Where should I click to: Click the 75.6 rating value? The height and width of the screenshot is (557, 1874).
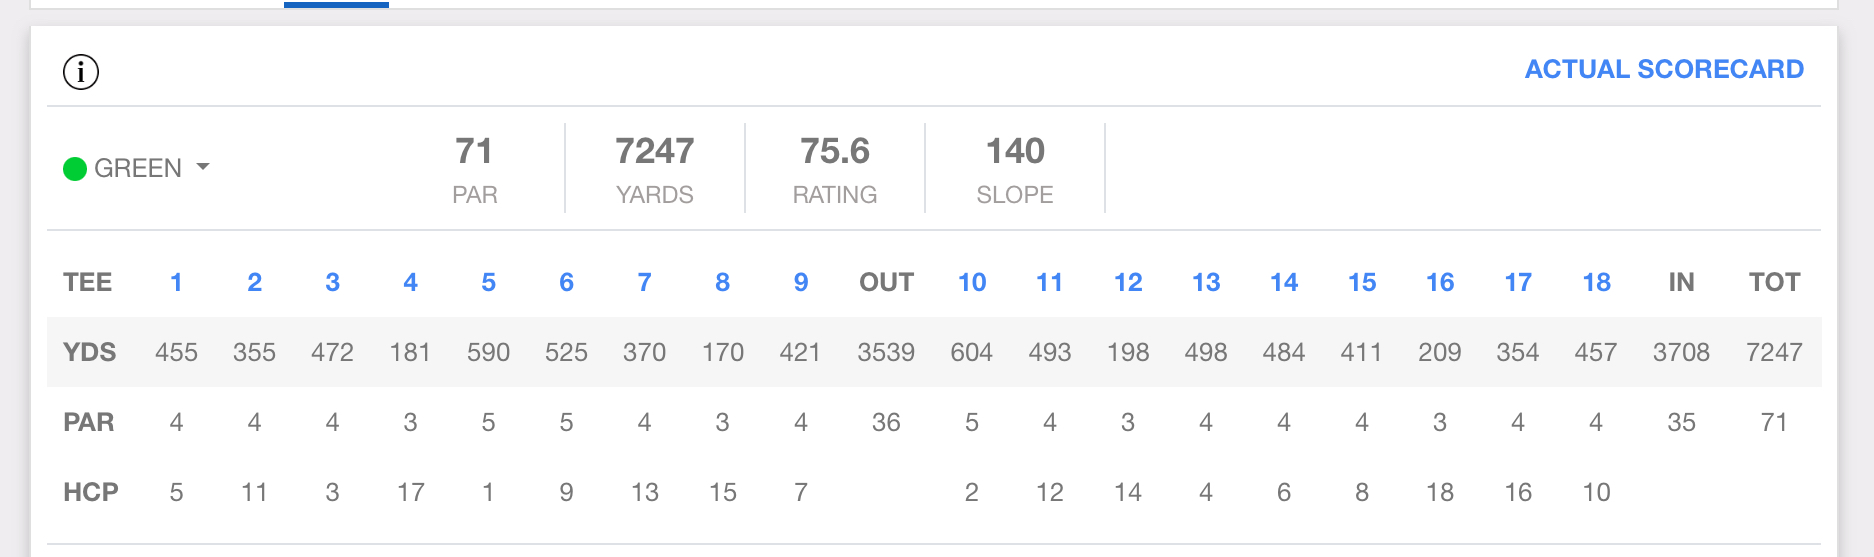pos(834,152)
